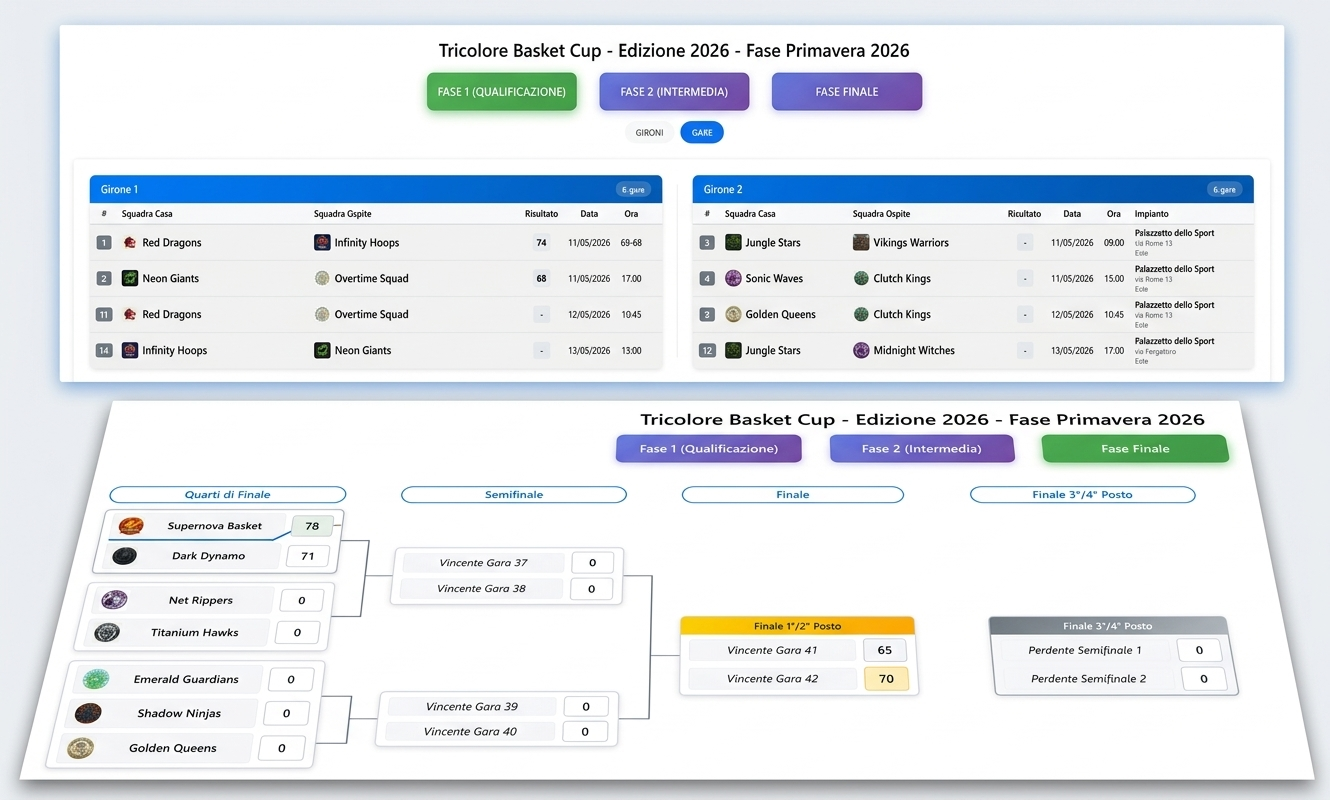The height and width of the screenshot is (800, 1330).
Task: Click the Dark Dynamo team logo
Action: [x=125, y=556]
